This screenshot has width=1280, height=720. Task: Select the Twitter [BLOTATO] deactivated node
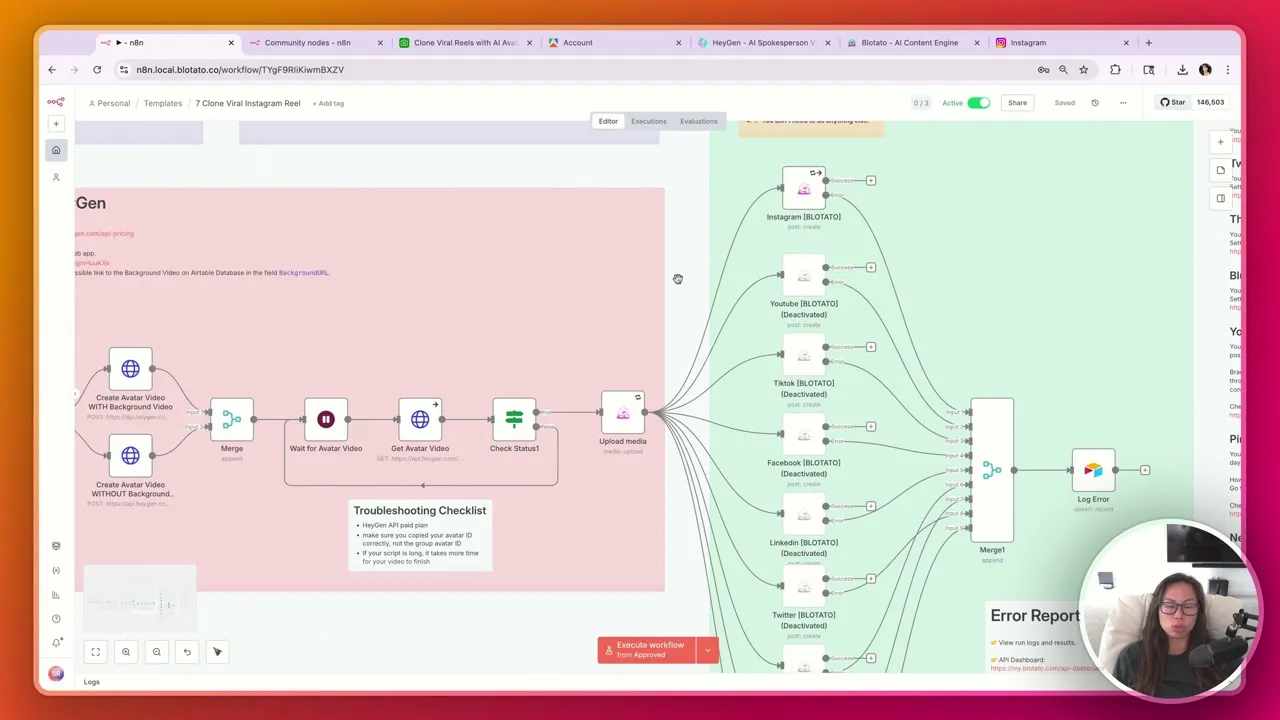tap(804, 587)
